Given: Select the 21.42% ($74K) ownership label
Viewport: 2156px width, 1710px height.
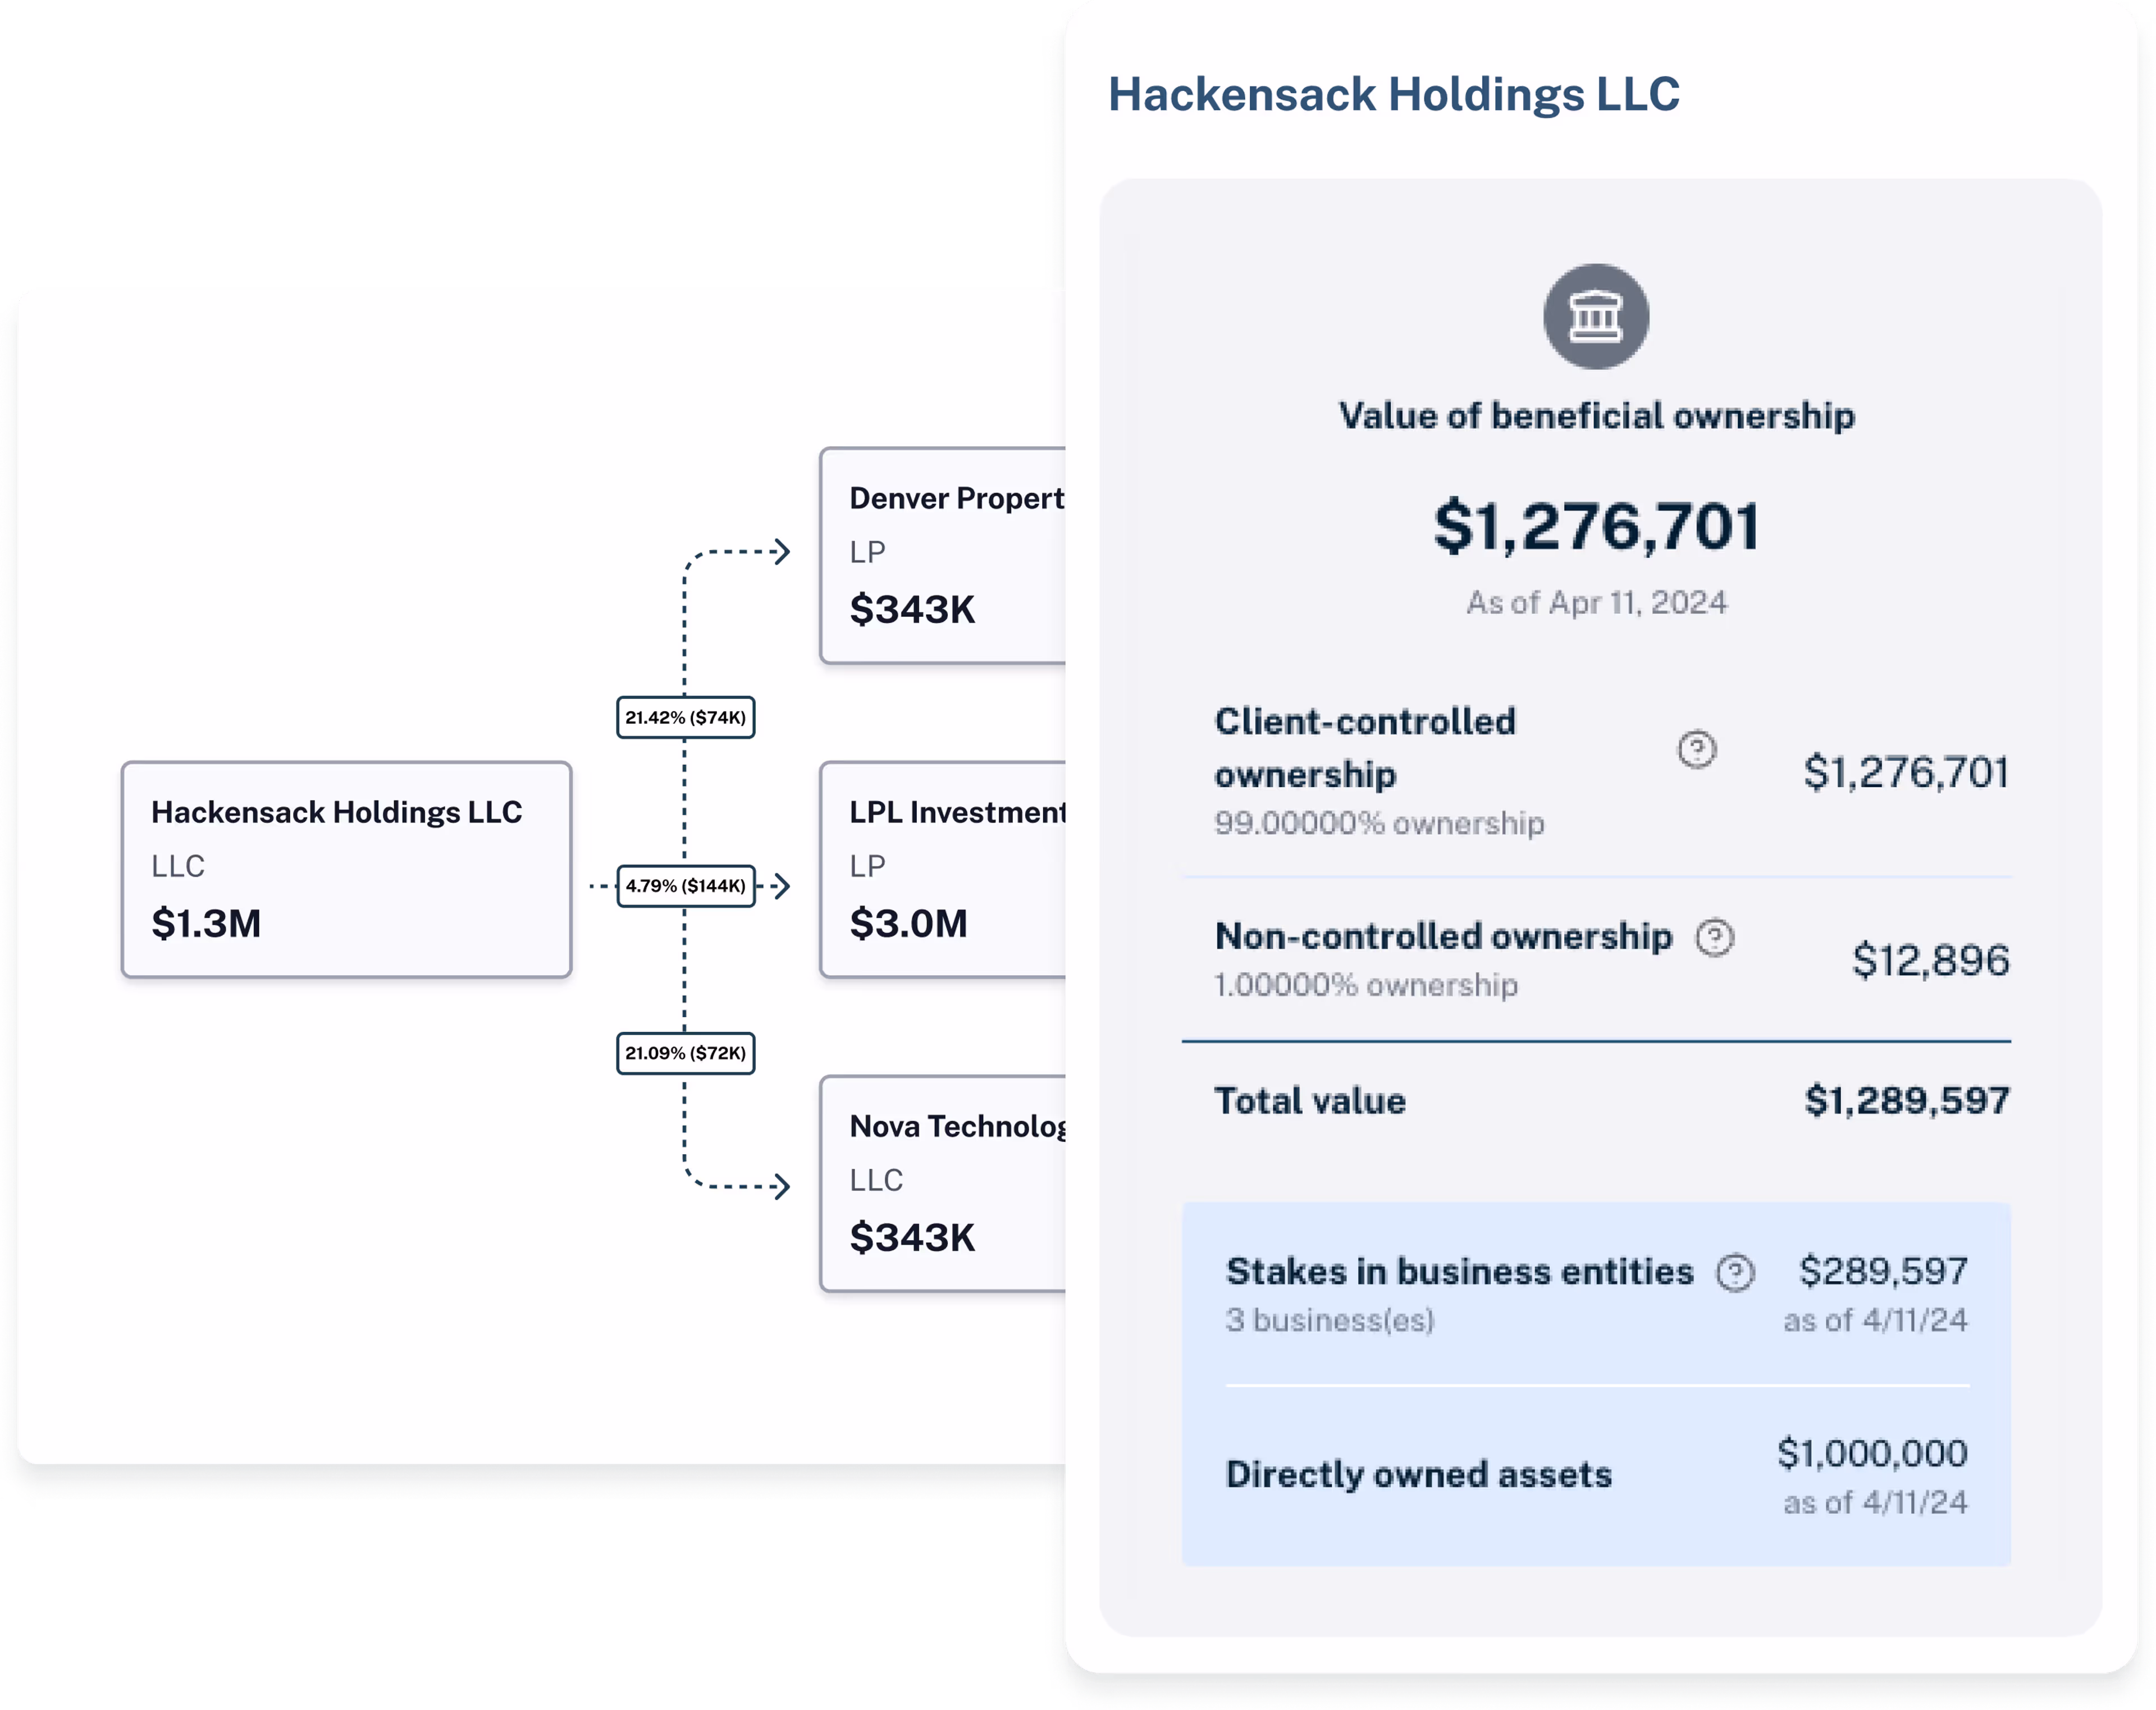Looking at the screenshot, I should (x=685, y=717).
